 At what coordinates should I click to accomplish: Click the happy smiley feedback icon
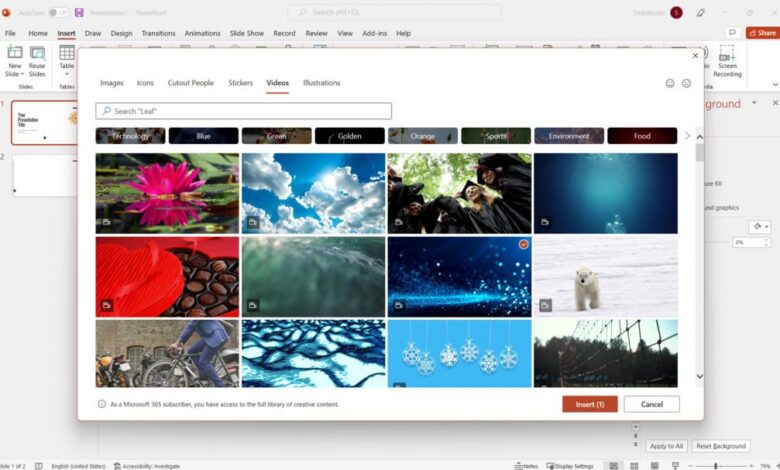tap(670, 83)
